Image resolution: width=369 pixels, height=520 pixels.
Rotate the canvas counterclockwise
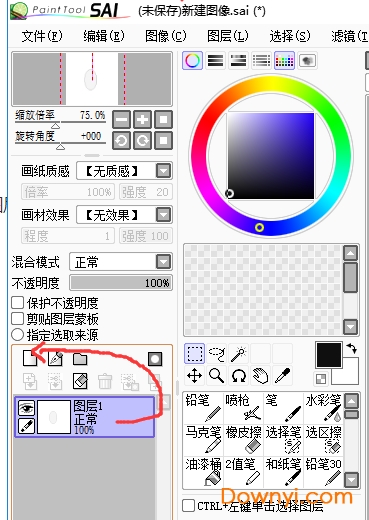pyautogui.click(x=121, y=140)
